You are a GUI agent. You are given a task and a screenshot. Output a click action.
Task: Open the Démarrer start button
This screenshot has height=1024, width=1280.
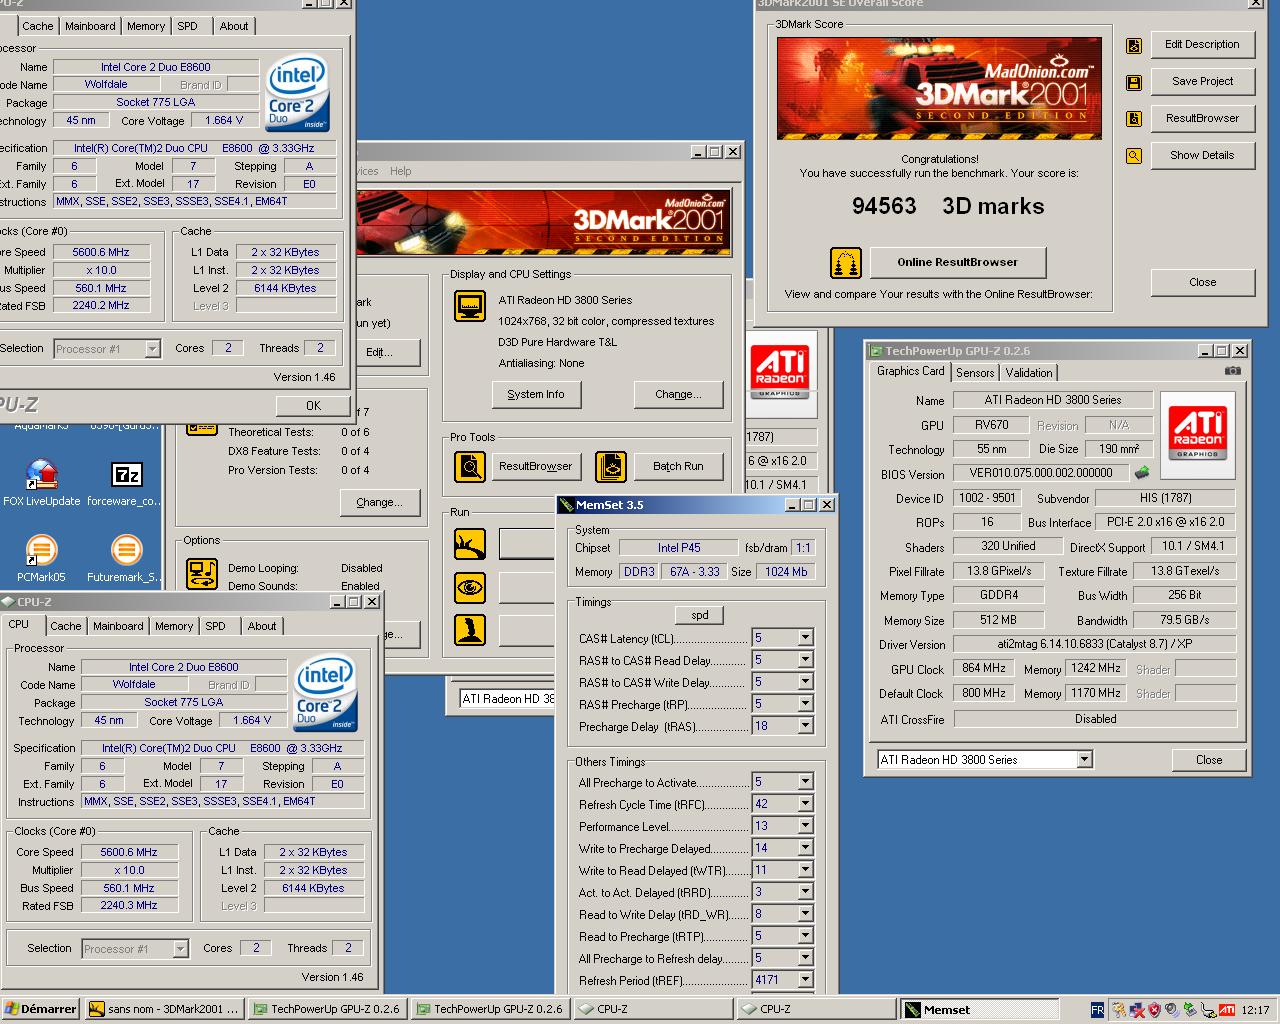(x=40, y=1009)
